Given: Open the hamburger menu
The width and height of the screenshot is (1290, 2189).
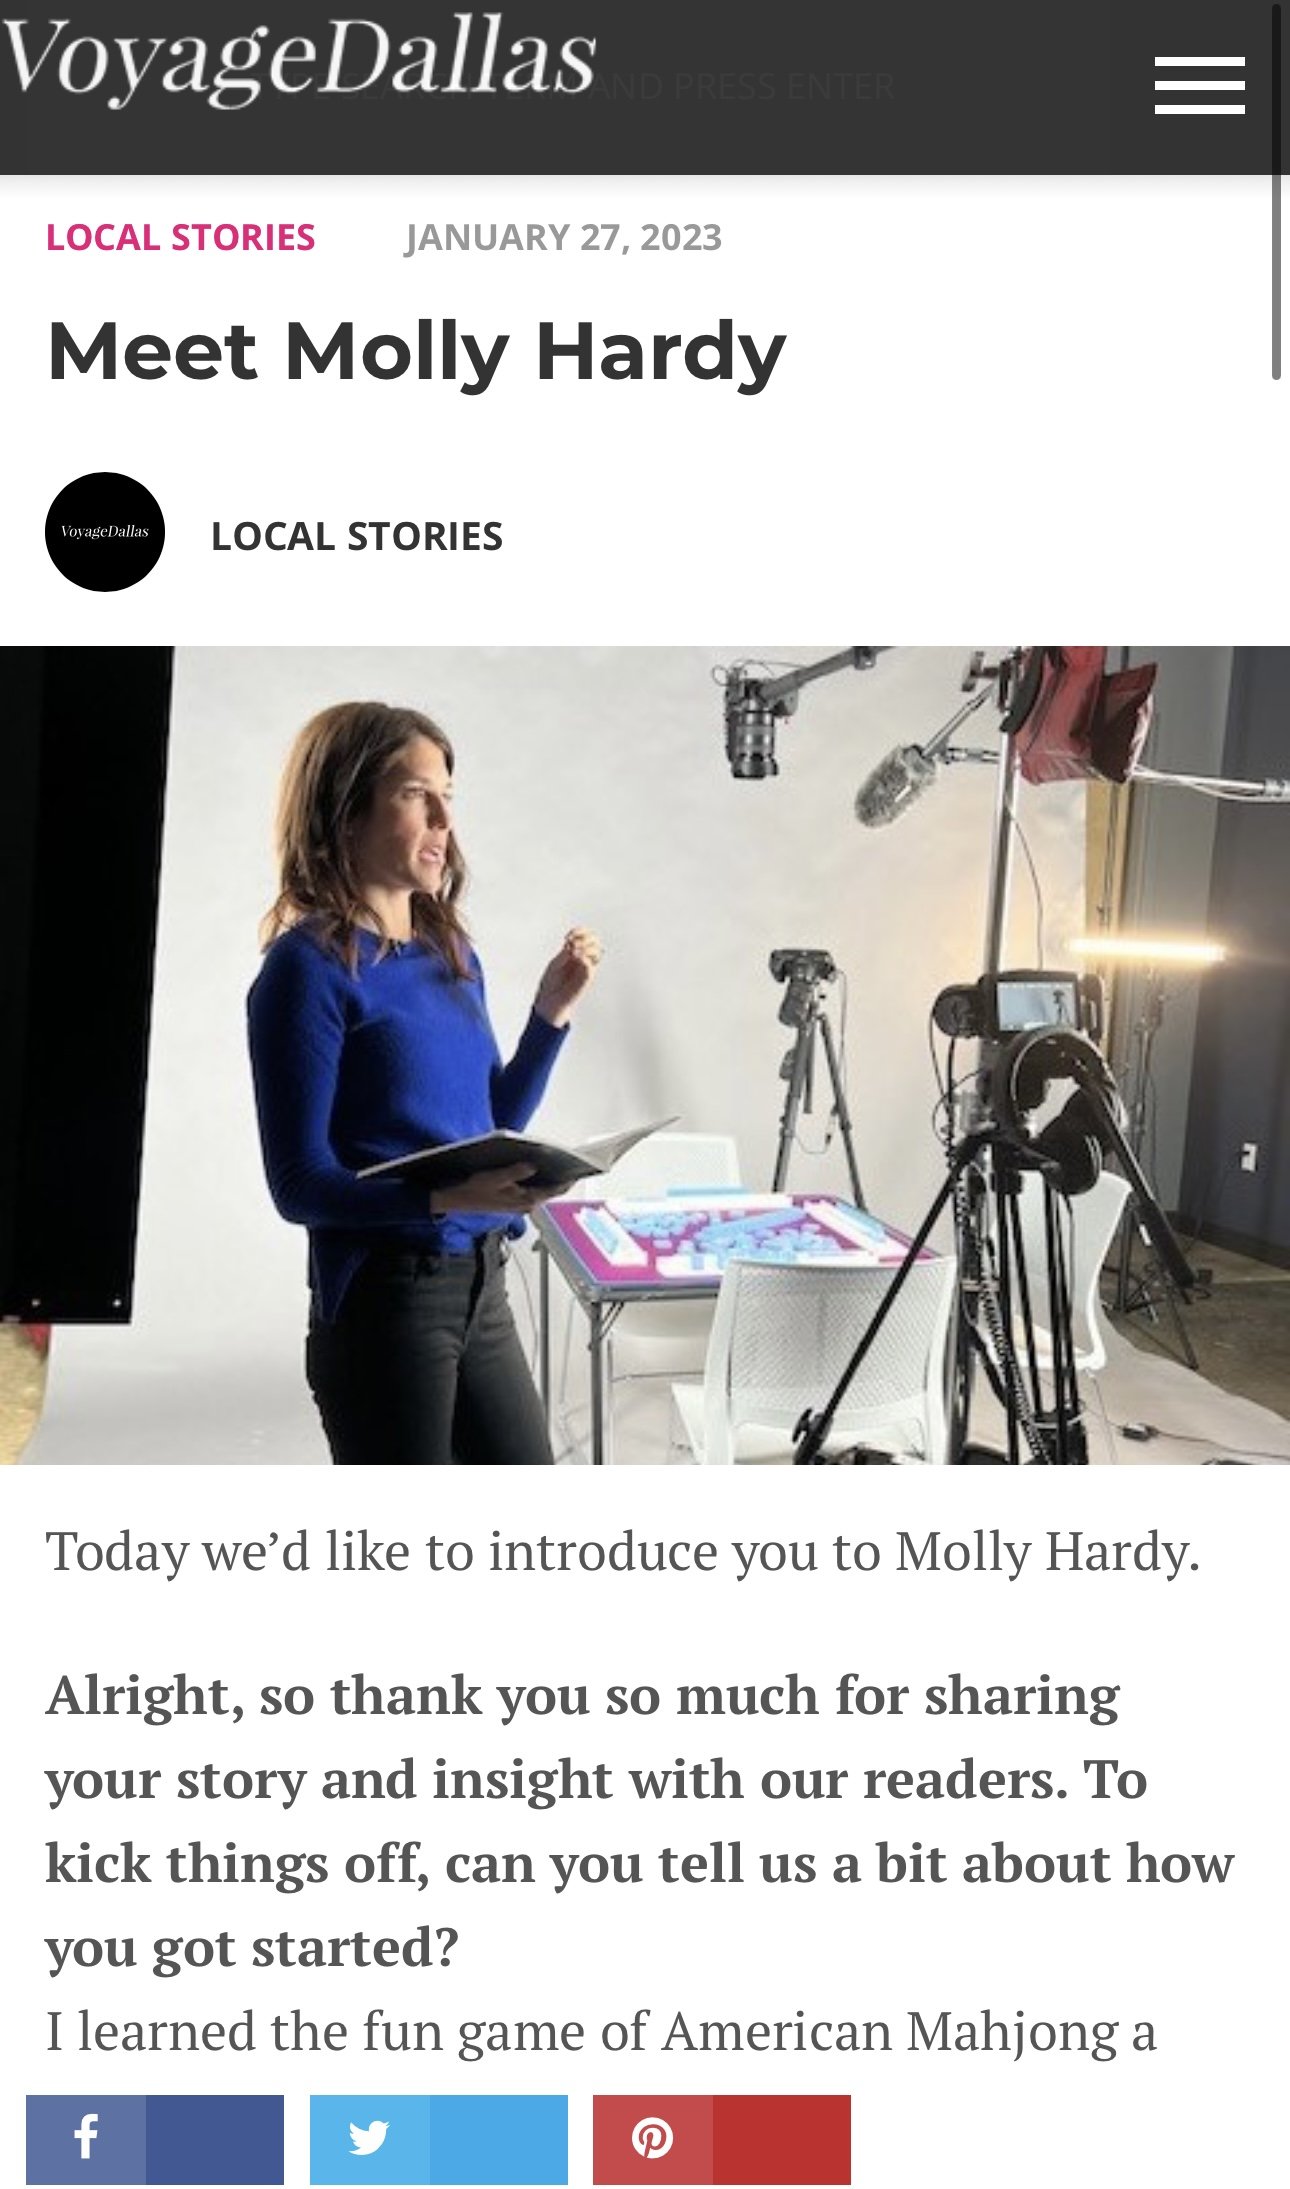Looking at the screenshot, I should click(1199, 85).
